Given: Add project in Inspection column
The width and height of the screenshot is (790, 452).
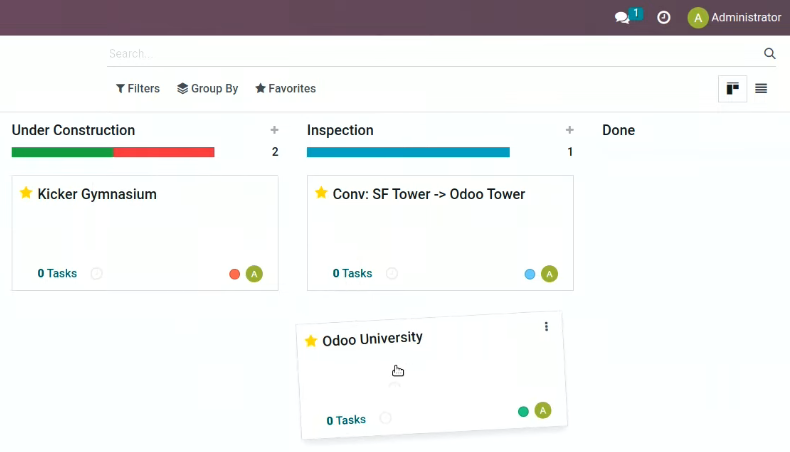Looking at the screenshot, I should pos(569,130).
